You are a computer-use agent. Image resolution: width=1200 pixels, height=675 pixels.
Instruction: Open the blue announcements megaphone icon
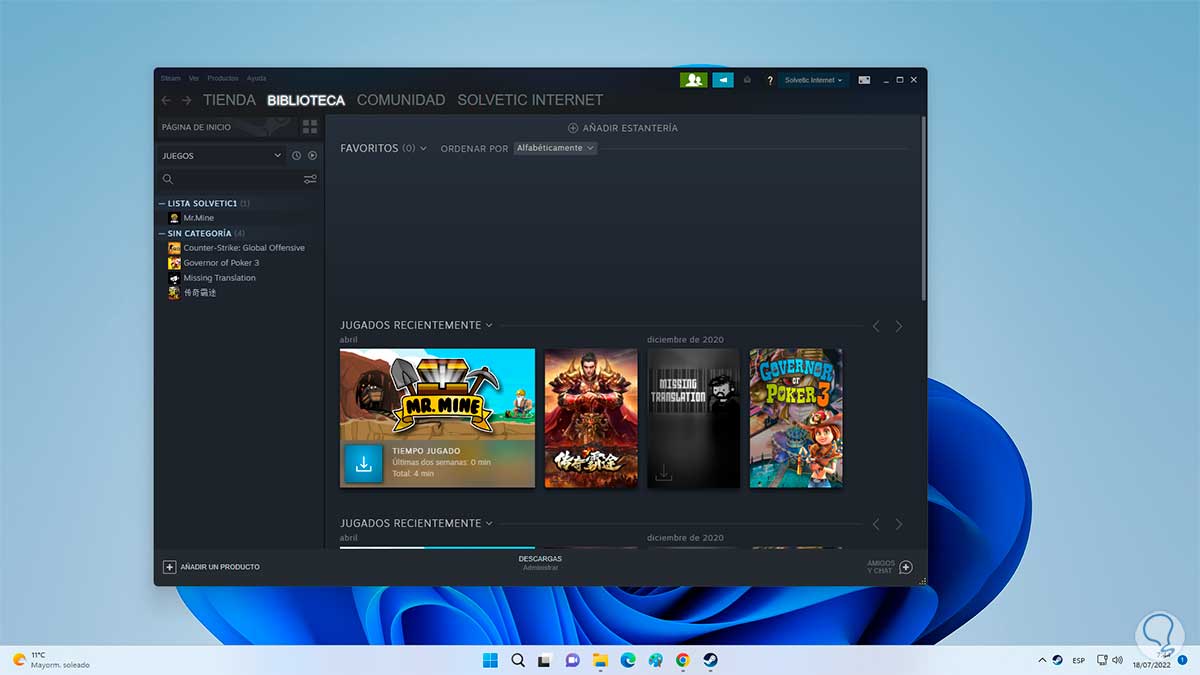(722, 80)
